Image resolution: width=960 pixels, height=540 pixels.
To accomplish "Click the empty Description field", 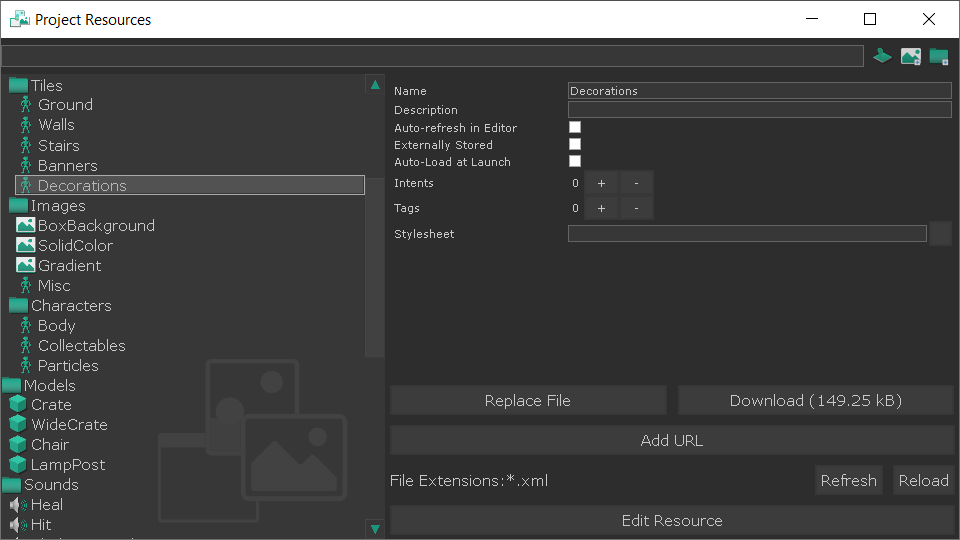I will (760, 110).
